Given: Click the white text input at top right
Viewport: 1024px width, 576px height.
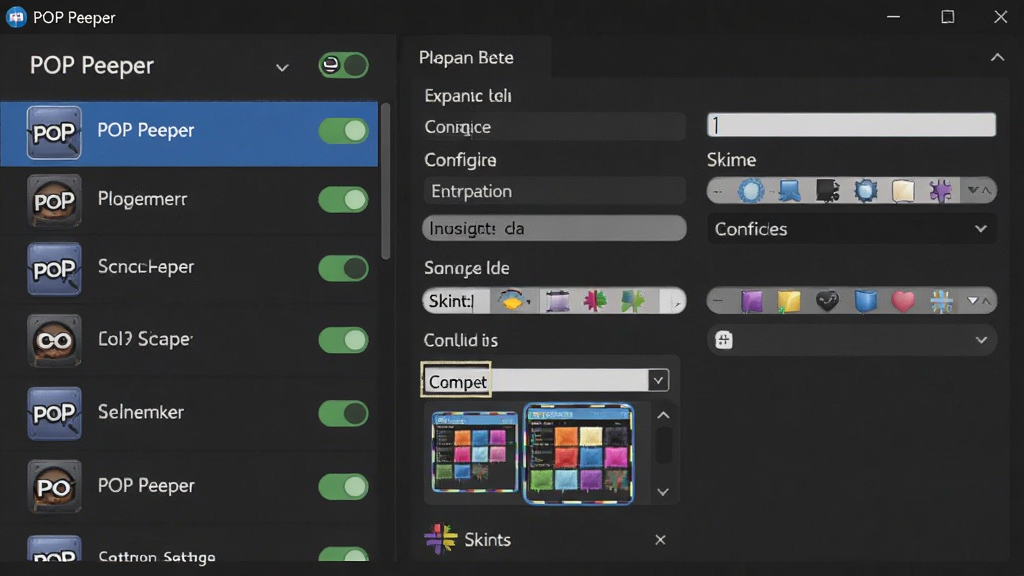Looking at the screenshot, I should click(852, 125).
